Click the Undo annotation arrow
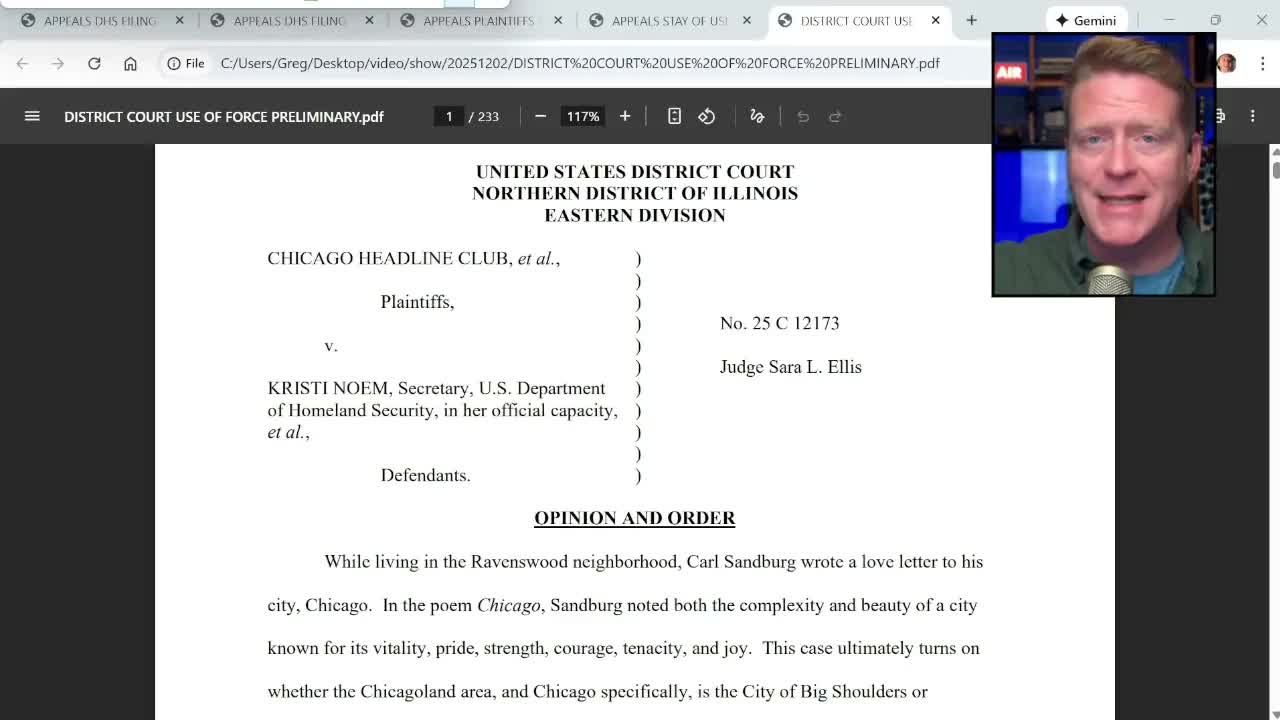The width and height of the screenshot is (1280, 720). point(803,116)
